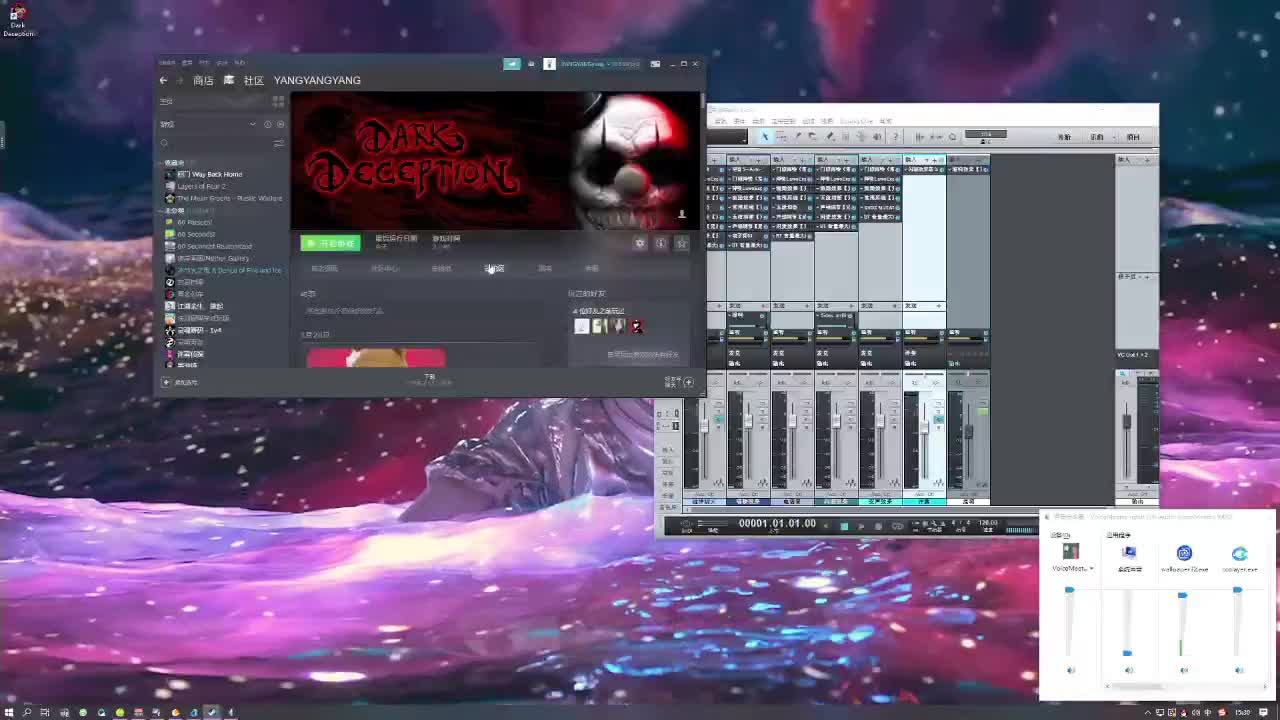Select The Mean Greens - Plastic Warfare
The width and height of the screenshot is (1280, 720).
tap(224, 198)
